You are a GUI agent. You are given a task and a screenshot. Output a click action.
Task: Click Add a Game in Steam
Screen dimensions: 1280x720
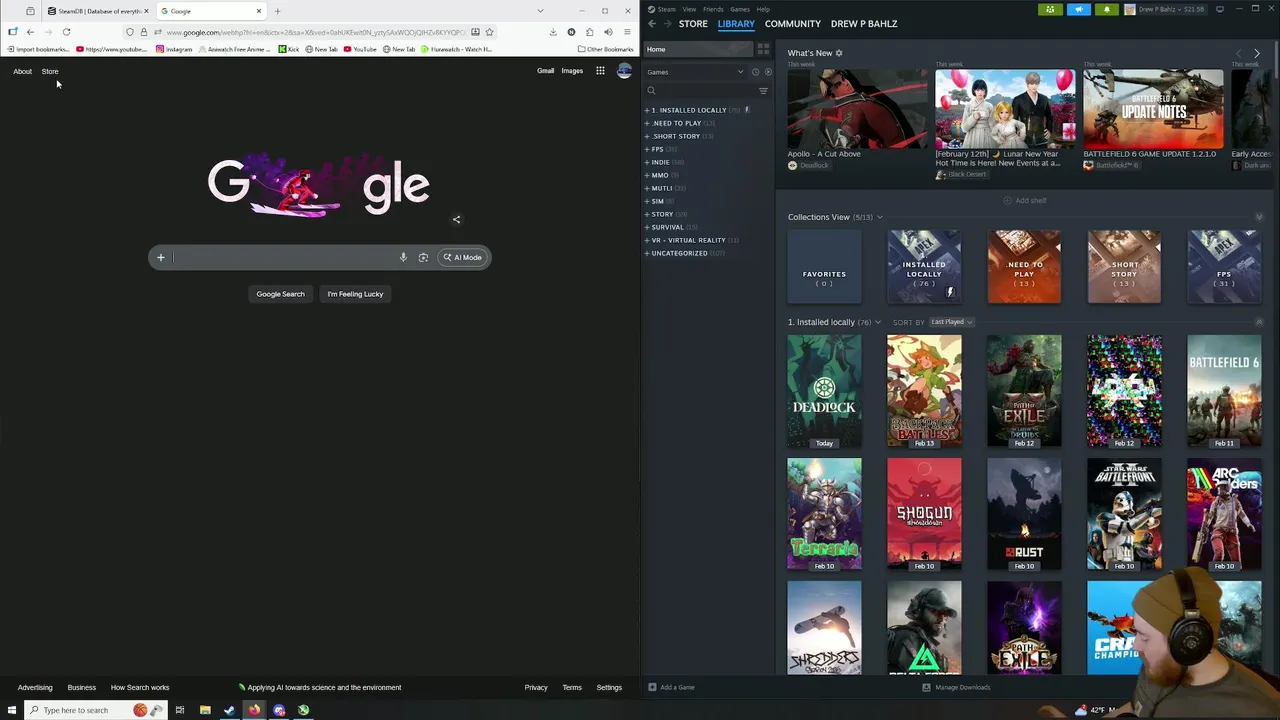click(671, 687)
